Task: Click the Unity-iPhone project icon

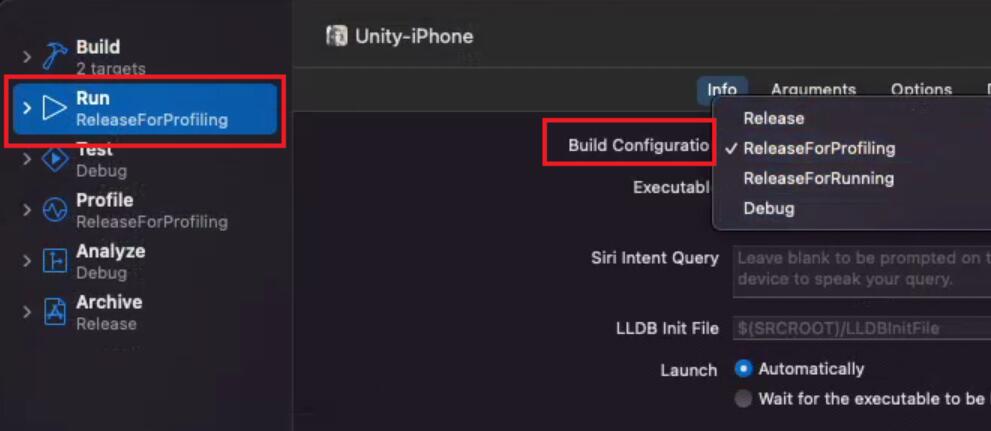Action: 336,36
